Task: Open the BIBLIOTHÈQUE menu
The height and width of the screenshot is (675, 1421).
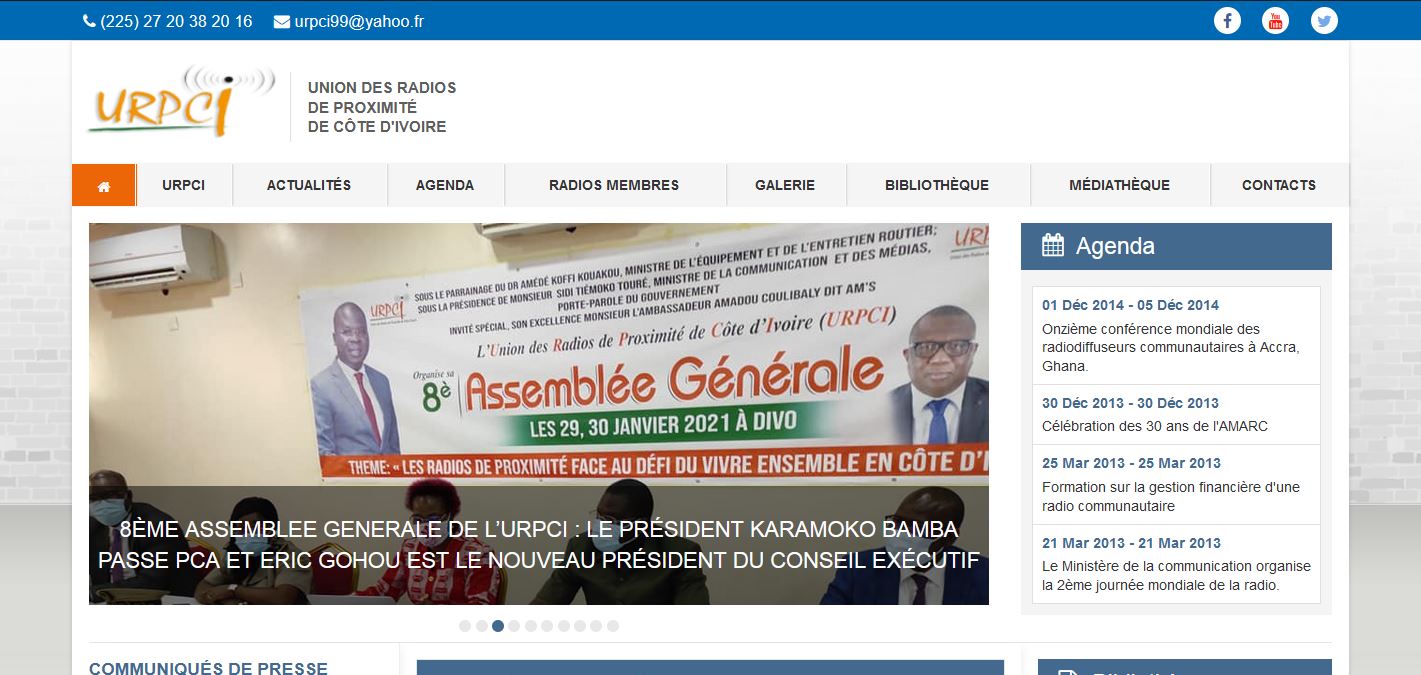Action: pos(937,185)
